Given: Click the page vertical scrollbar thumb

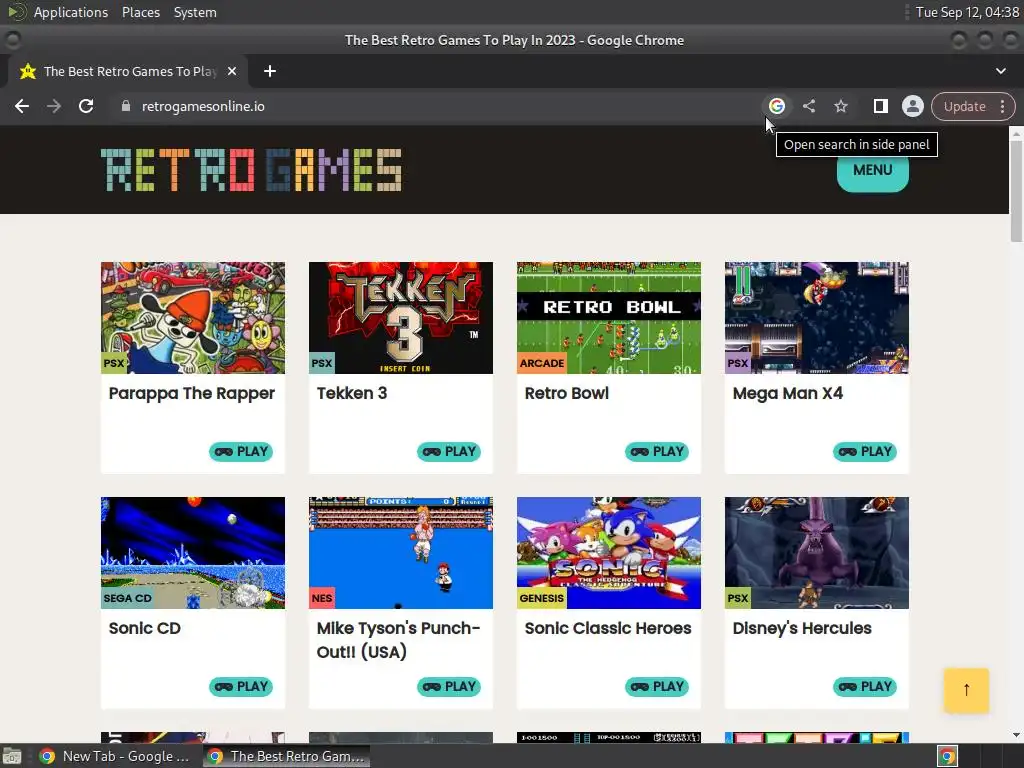Looking at the screenshot, I should pyautogui.click(x=1016, y=189).
